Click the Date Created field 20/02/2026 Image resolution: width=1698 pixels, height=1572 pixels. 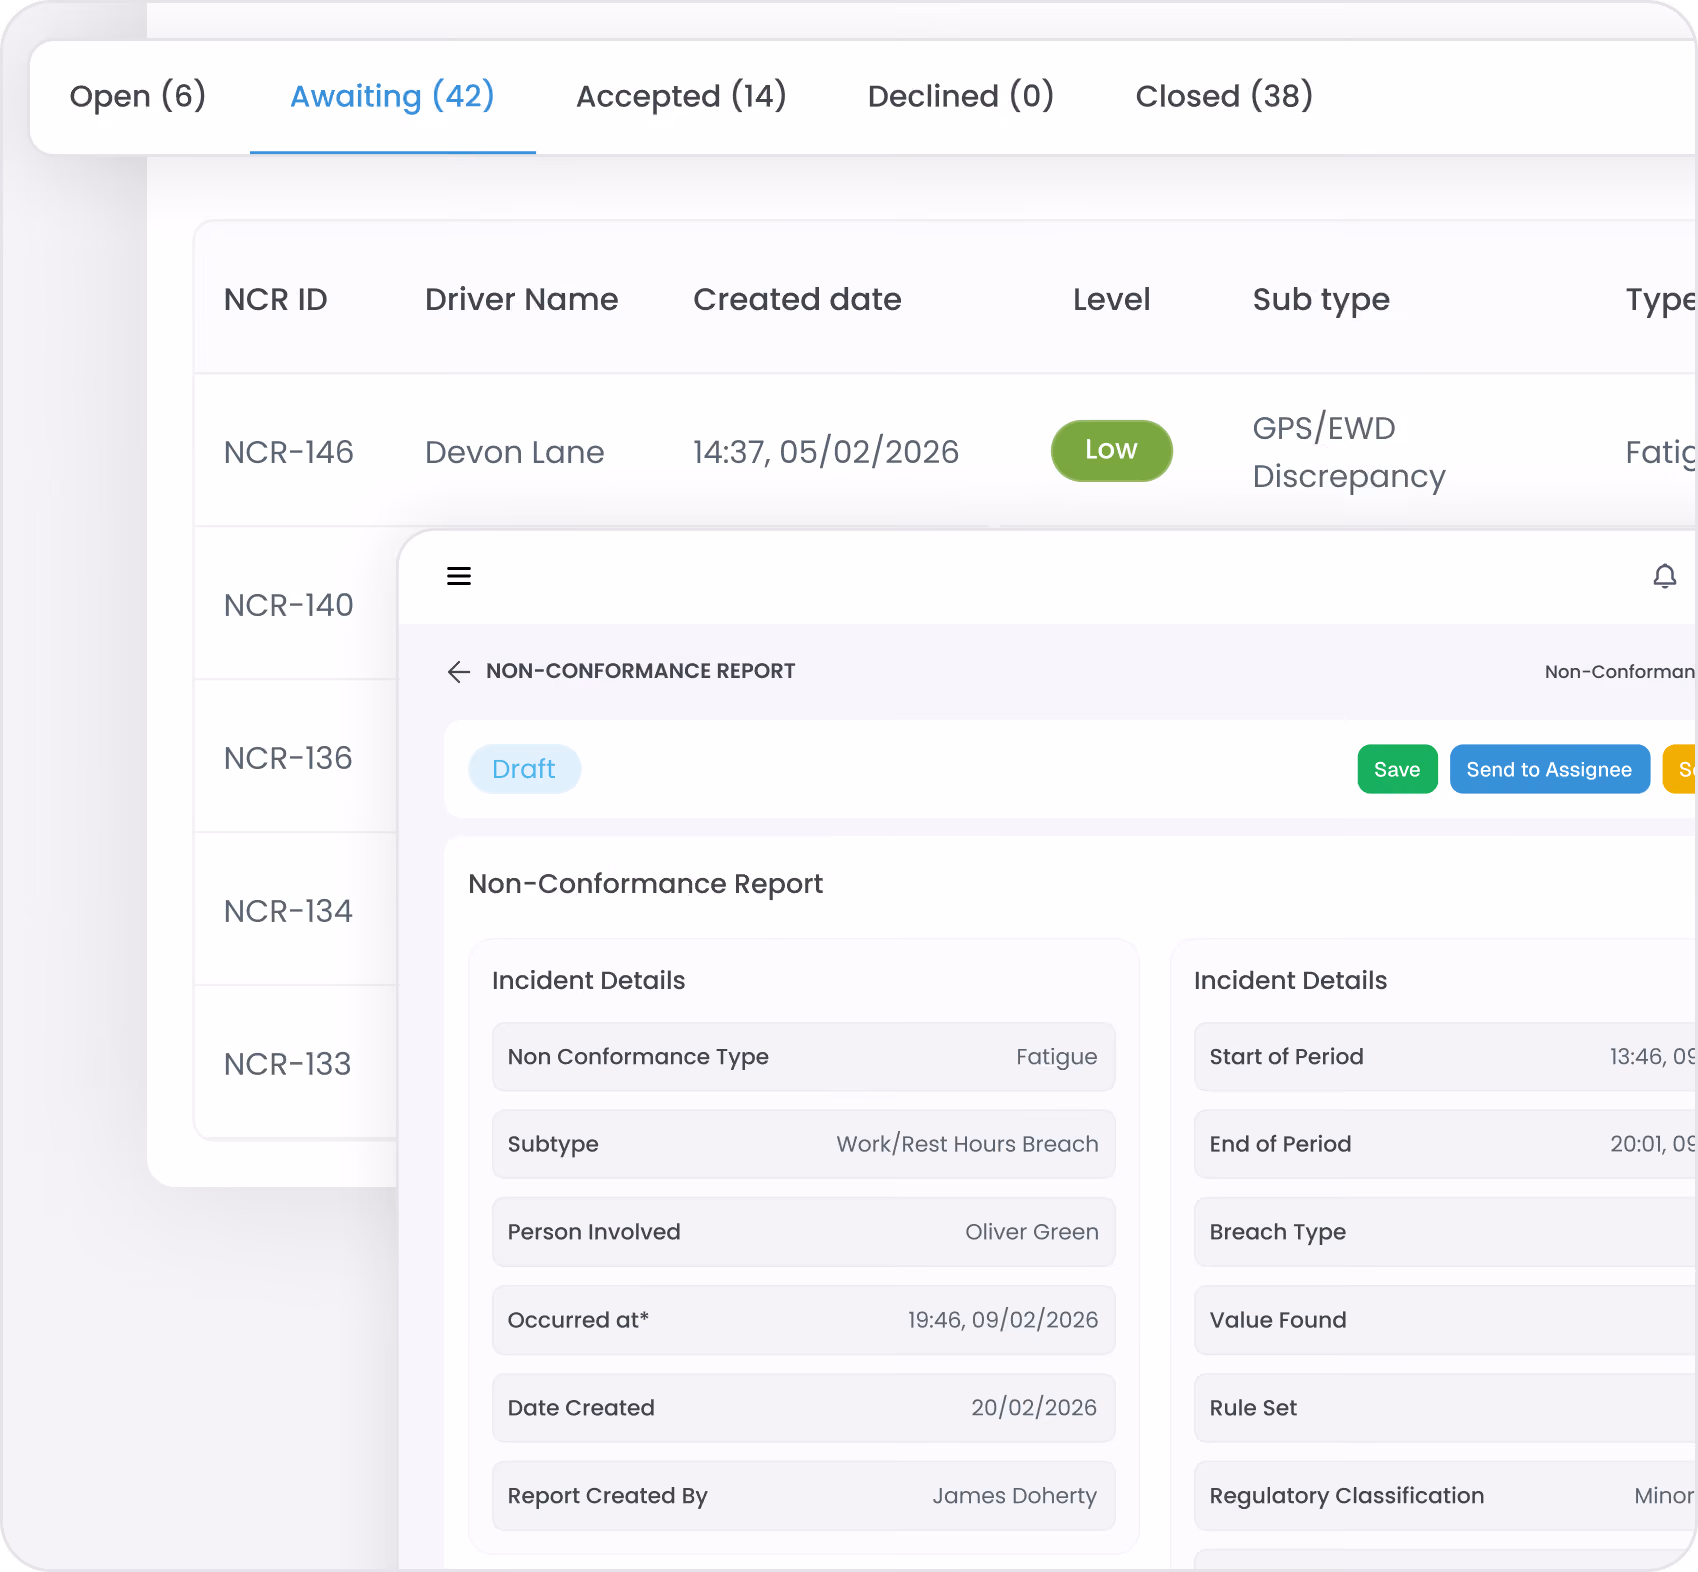[x=803, y=1408]
